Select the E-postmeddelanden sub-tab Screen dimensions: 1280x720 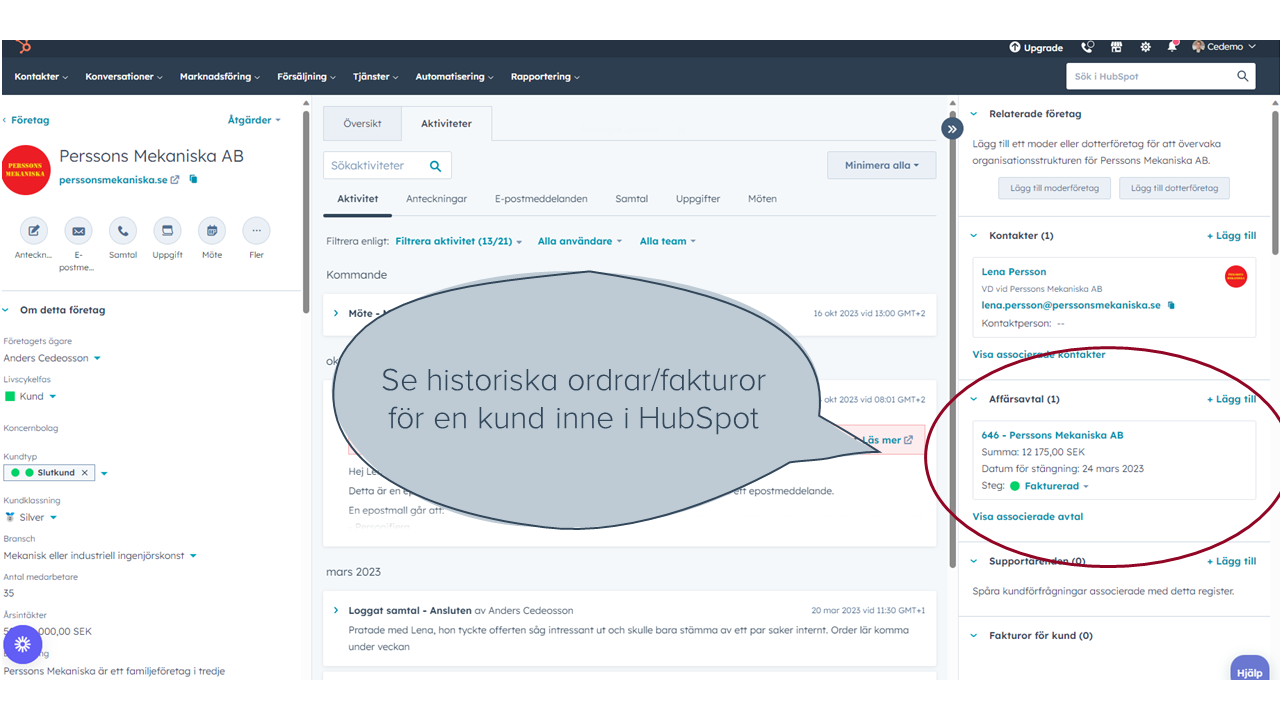(x=541, y=199)
